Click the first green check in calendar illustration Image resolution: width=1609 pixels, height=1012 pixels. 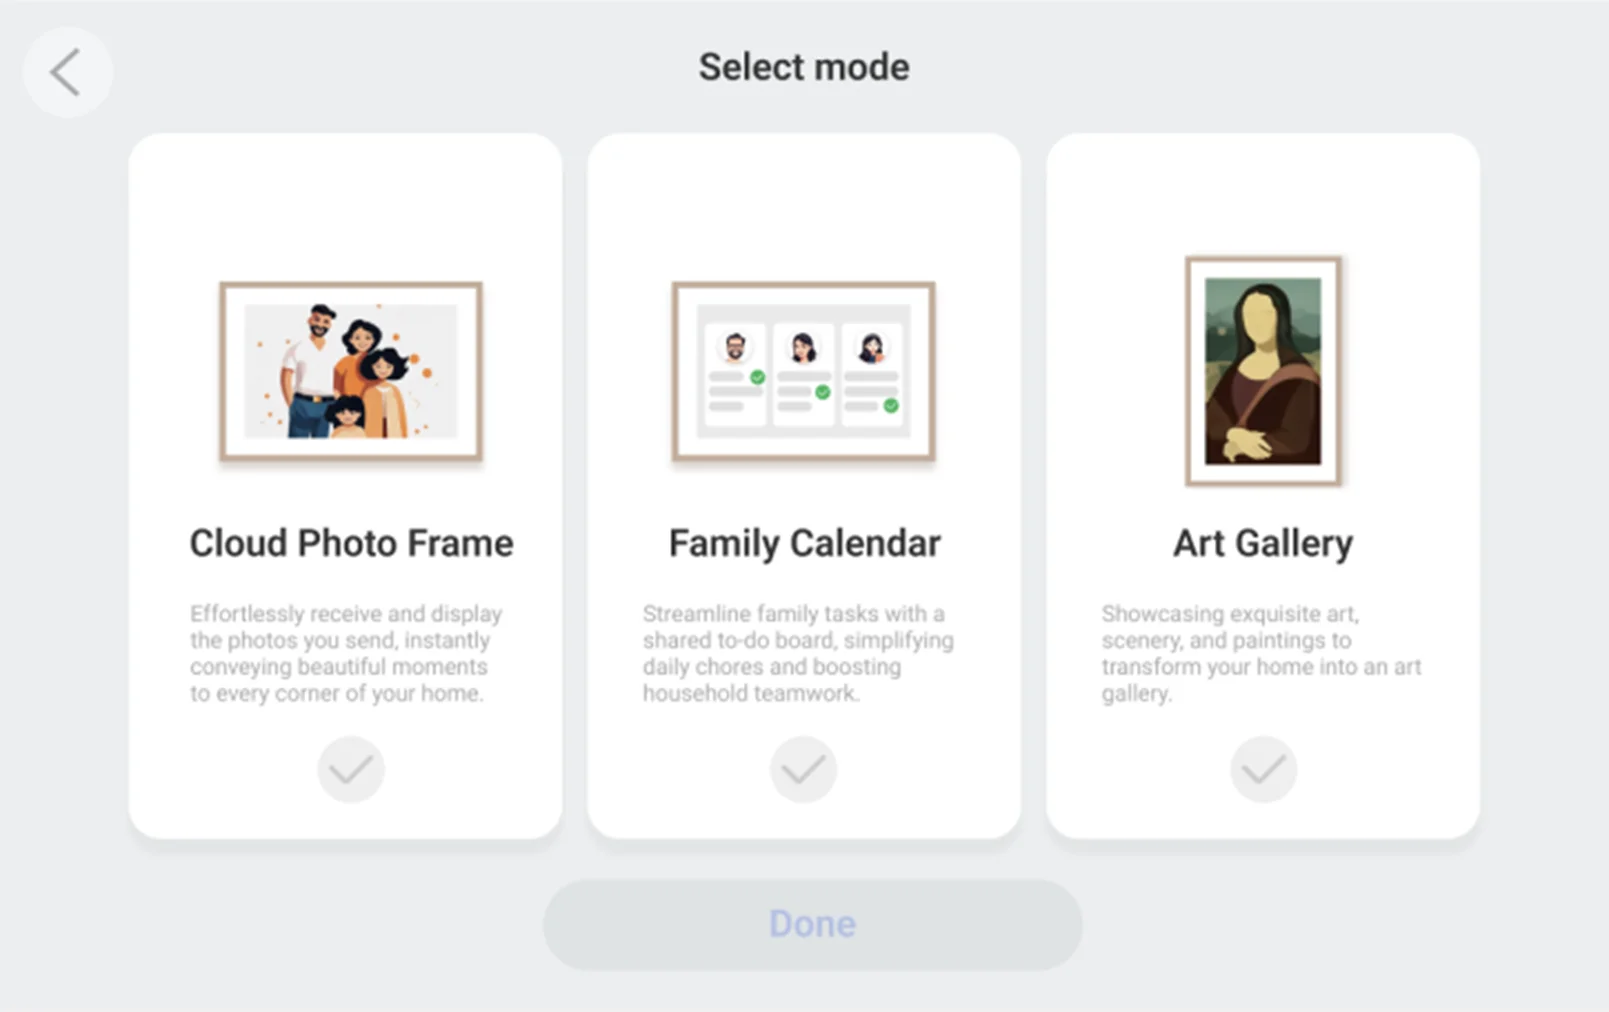(x=758, y=377)
